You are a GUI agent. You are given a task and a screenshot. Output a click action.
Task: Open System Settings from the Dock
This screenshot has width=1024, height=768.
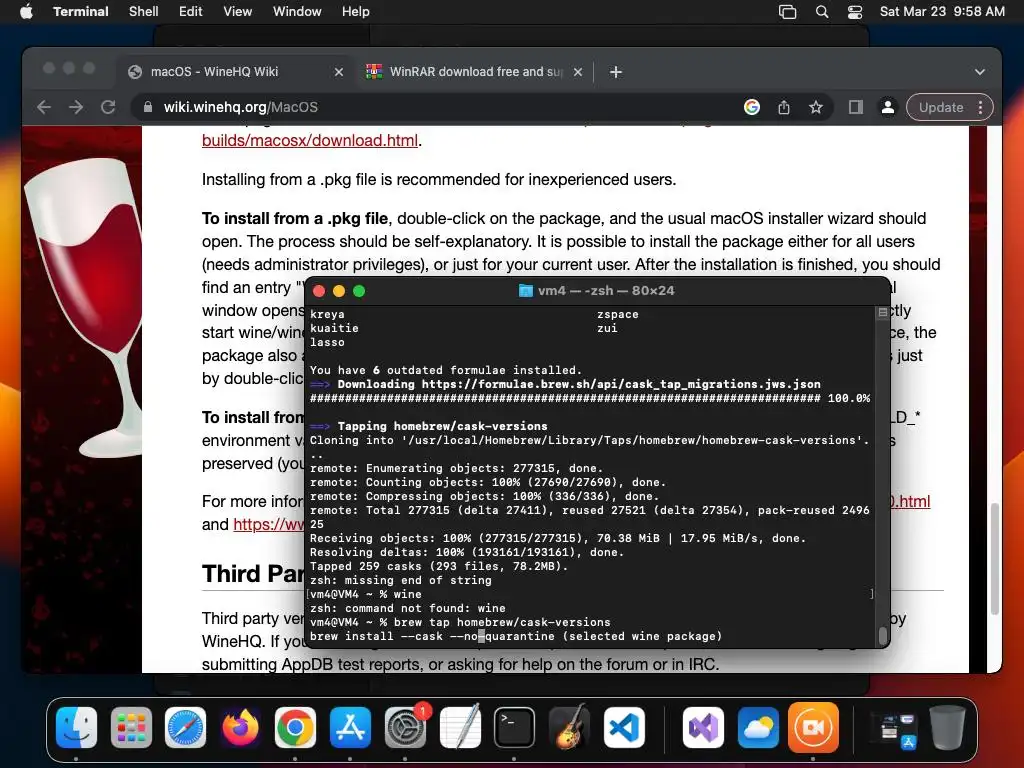[x=406, y=727]
